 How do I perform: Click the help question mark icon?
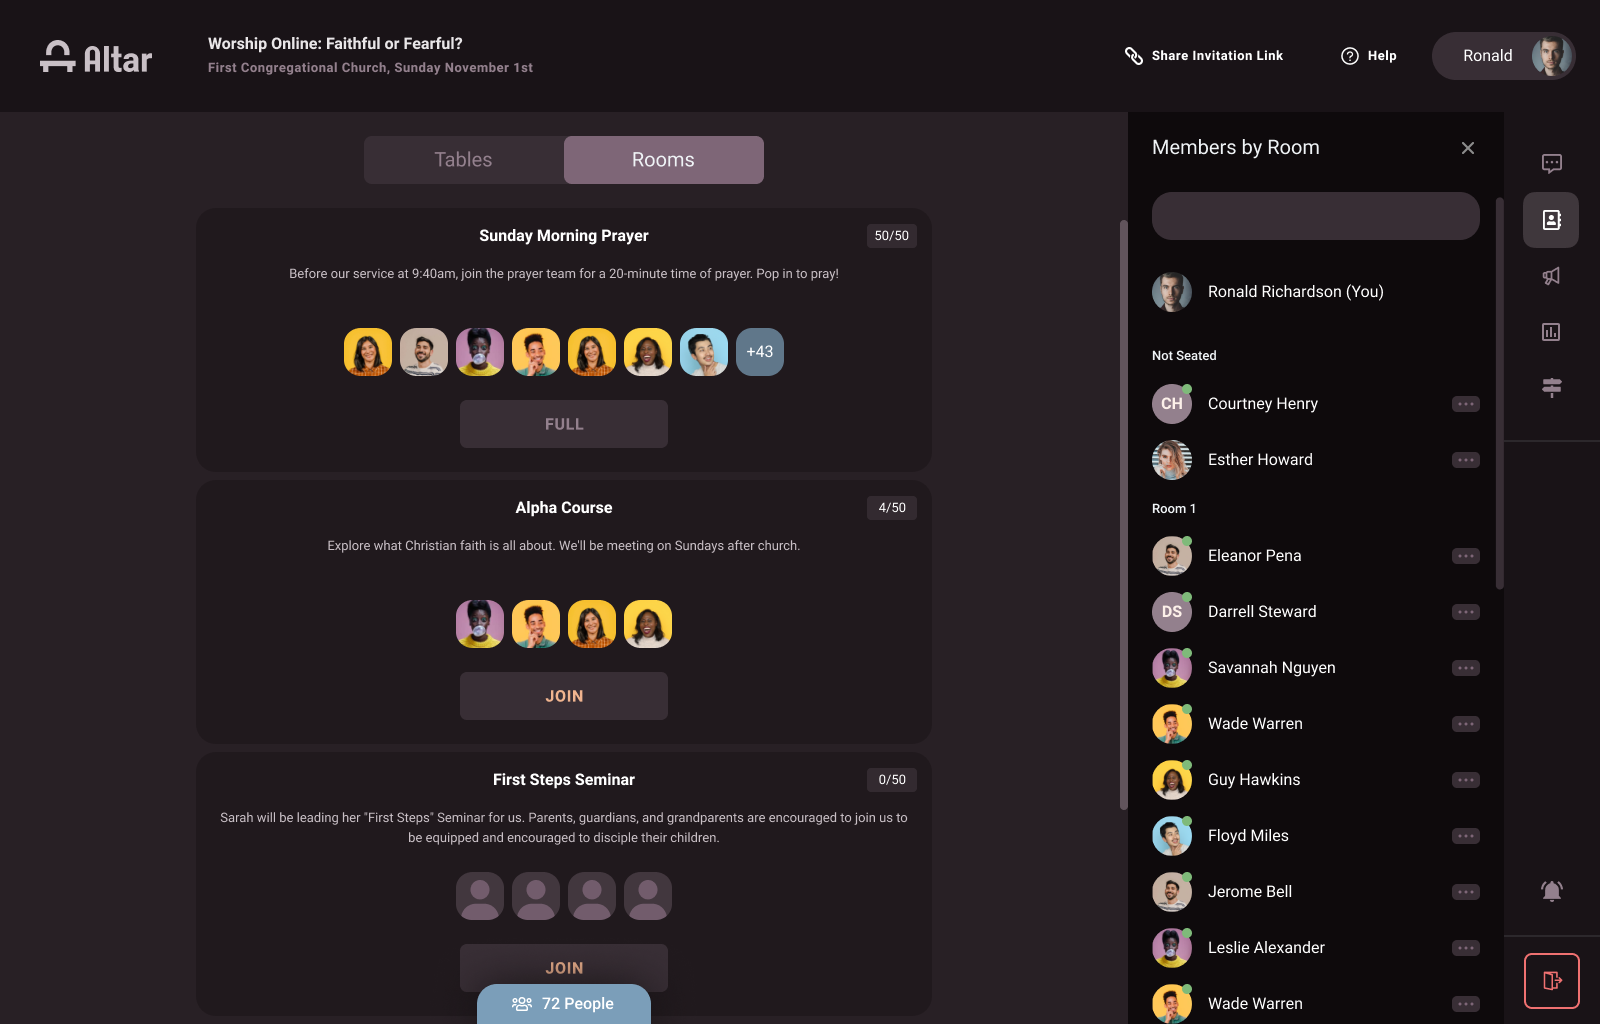pyautogui.click(x=1350, y=56)
